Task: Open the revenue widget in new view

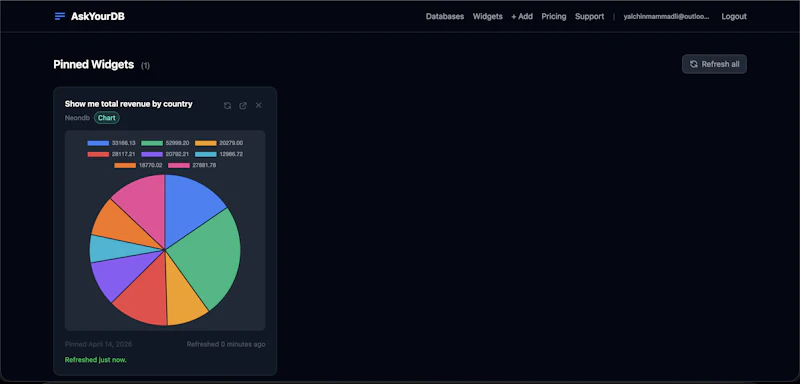Action: [x=243, y=106]
